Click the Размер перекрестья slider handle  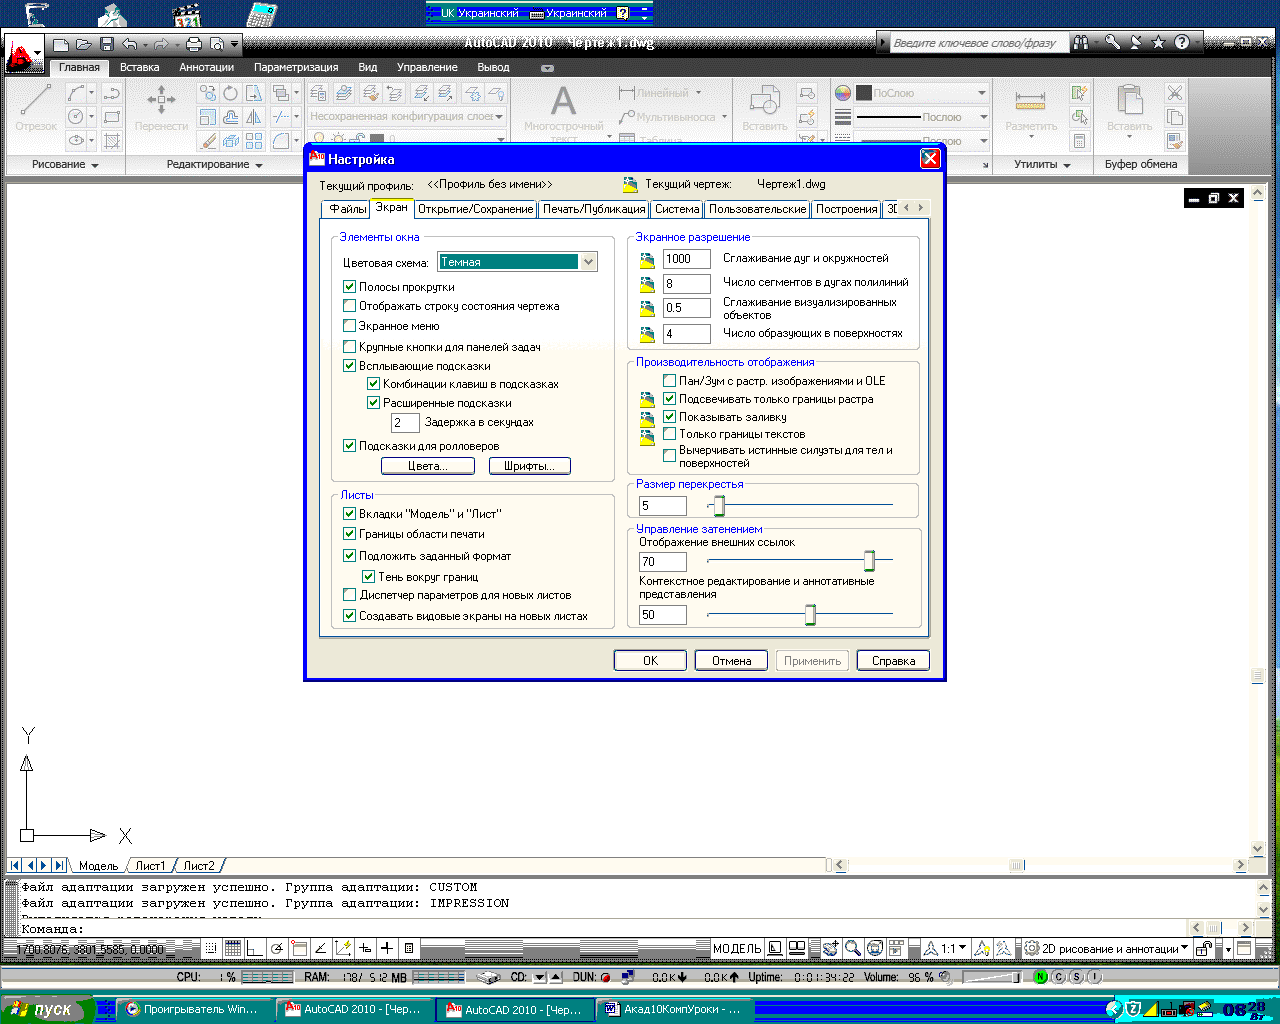point(719,506)
